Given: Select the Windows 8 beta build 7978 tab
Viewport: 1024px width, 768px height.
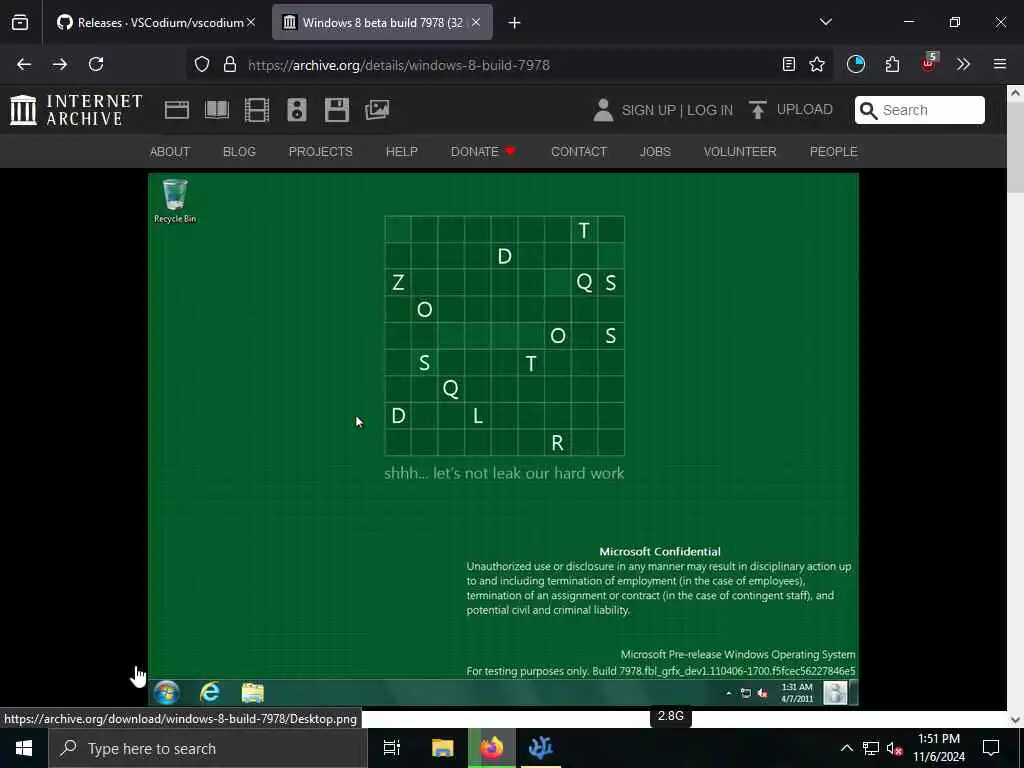Looking at the screenshot, I should click(382, 23).
